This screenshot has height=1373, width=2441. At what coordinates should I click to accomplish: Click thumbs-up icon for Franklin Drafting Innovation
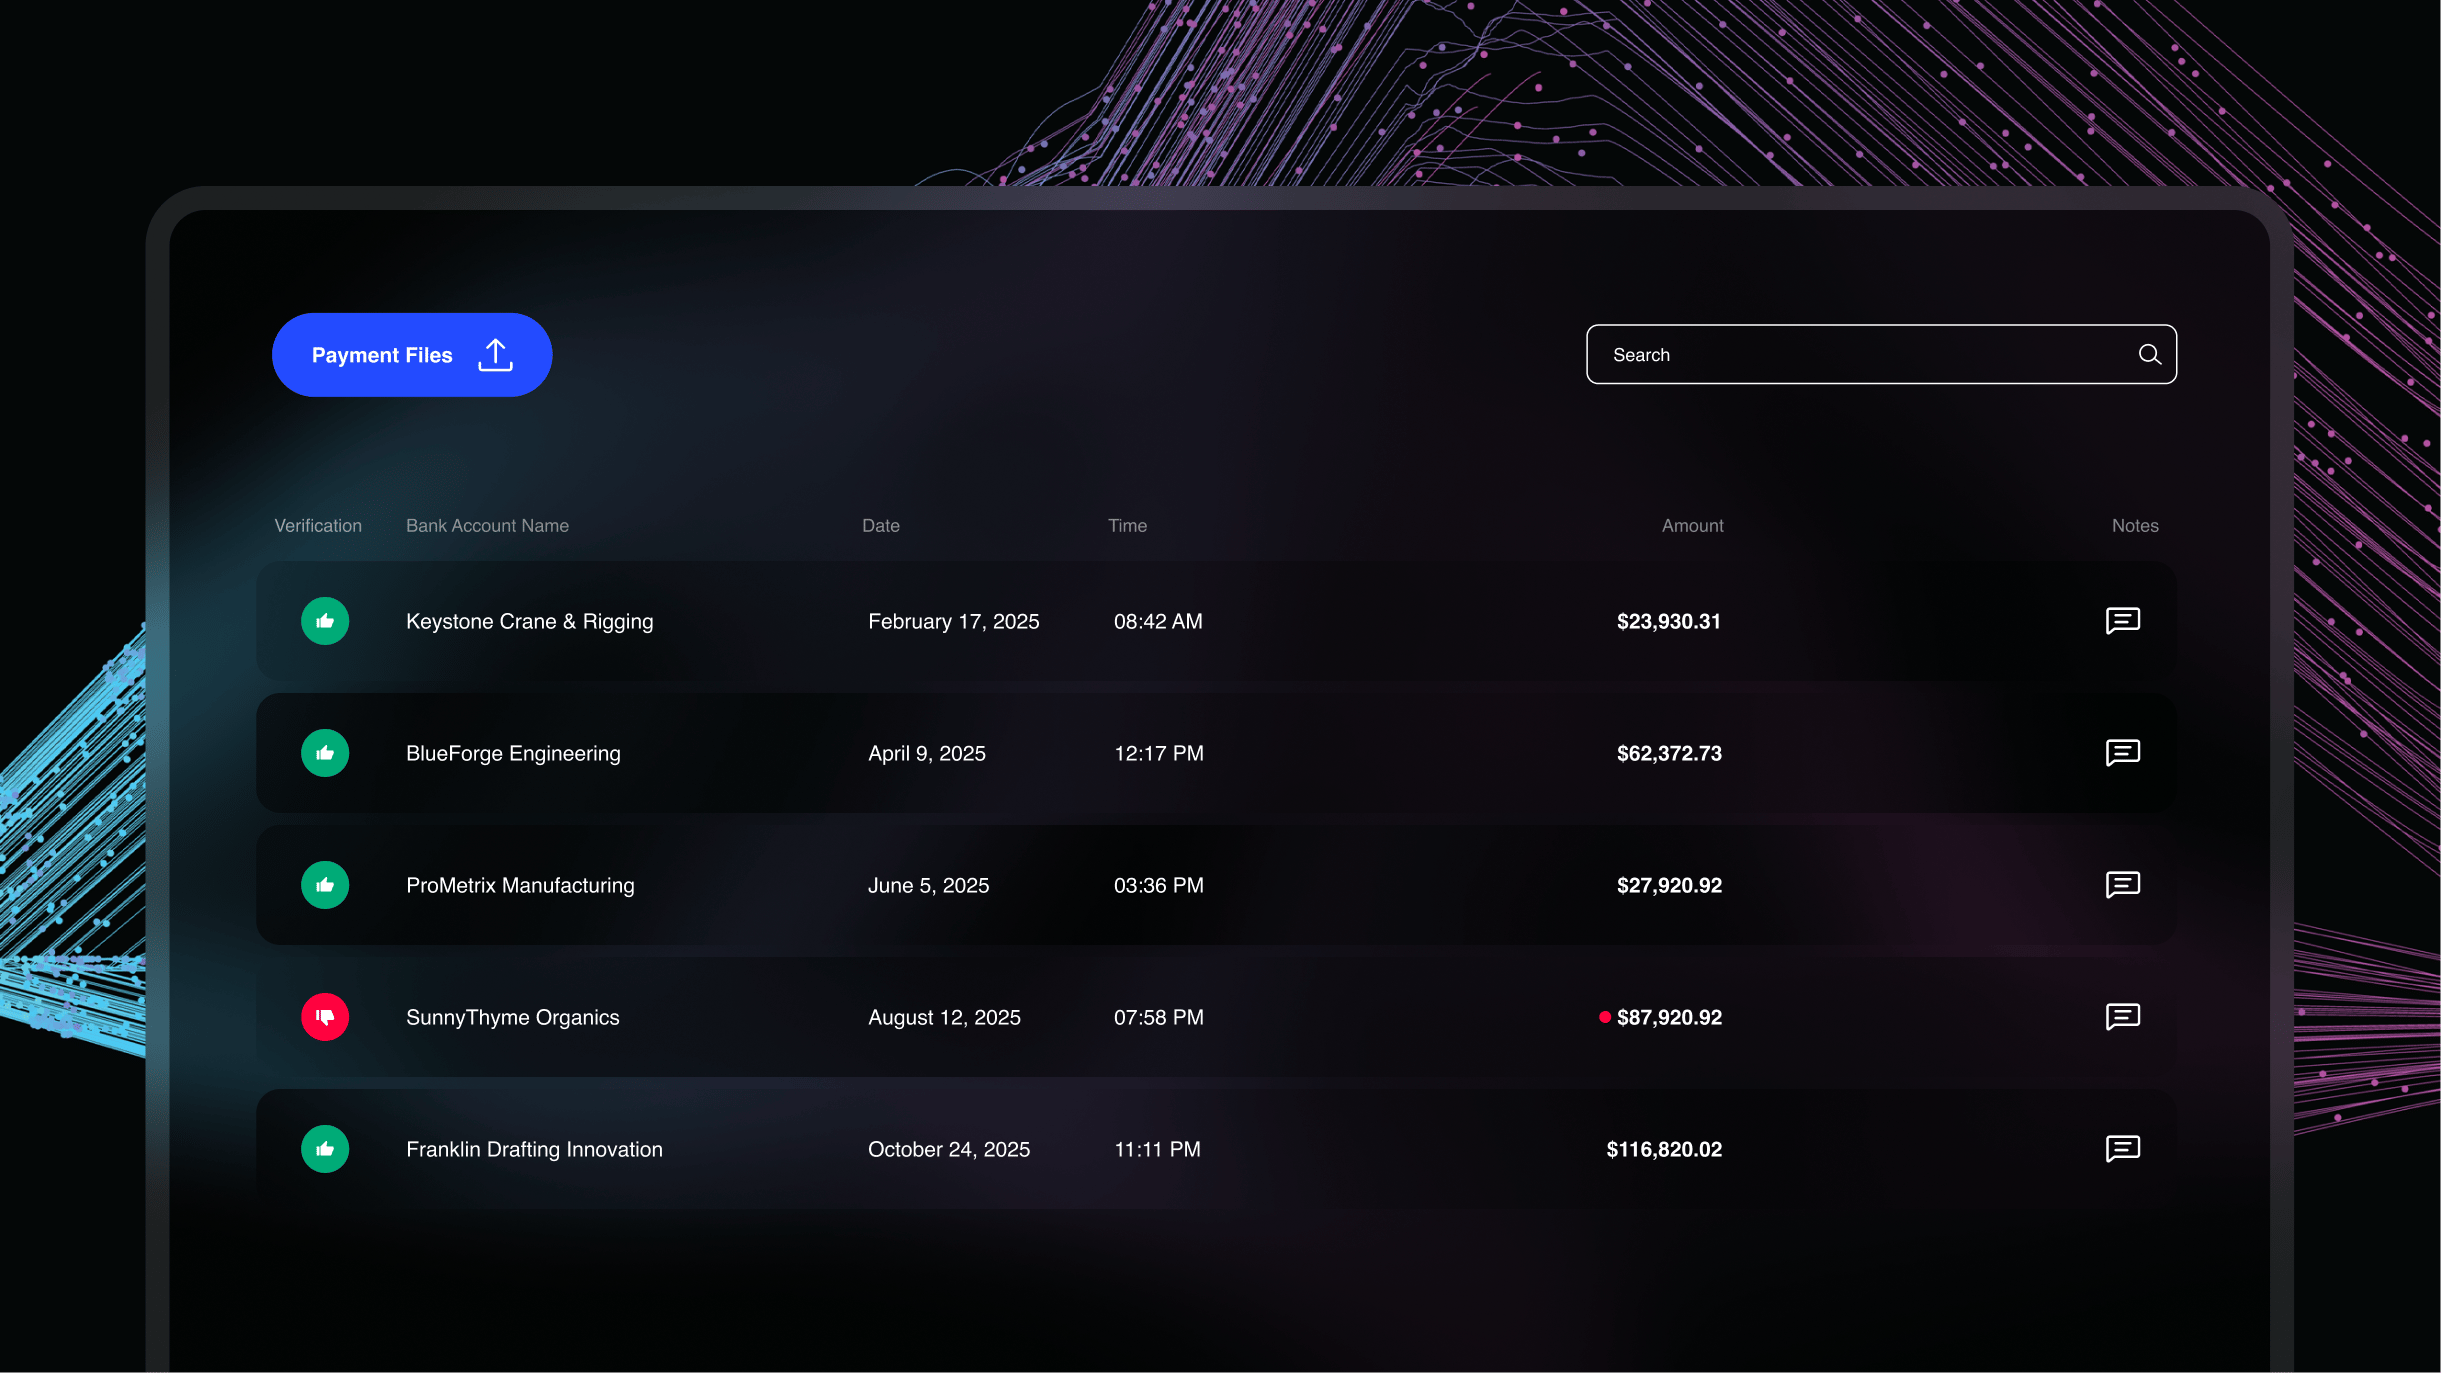pos(325,1149)
